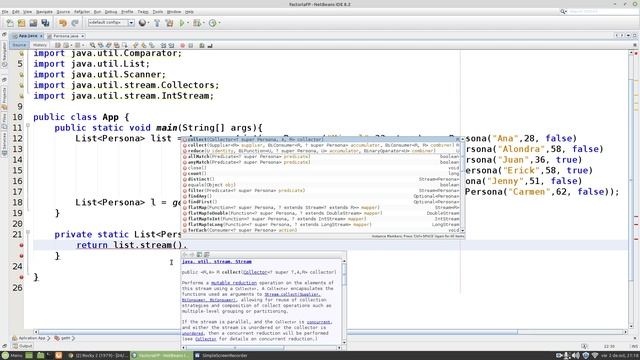Click the Redo toolbar icon

(75, 23)
